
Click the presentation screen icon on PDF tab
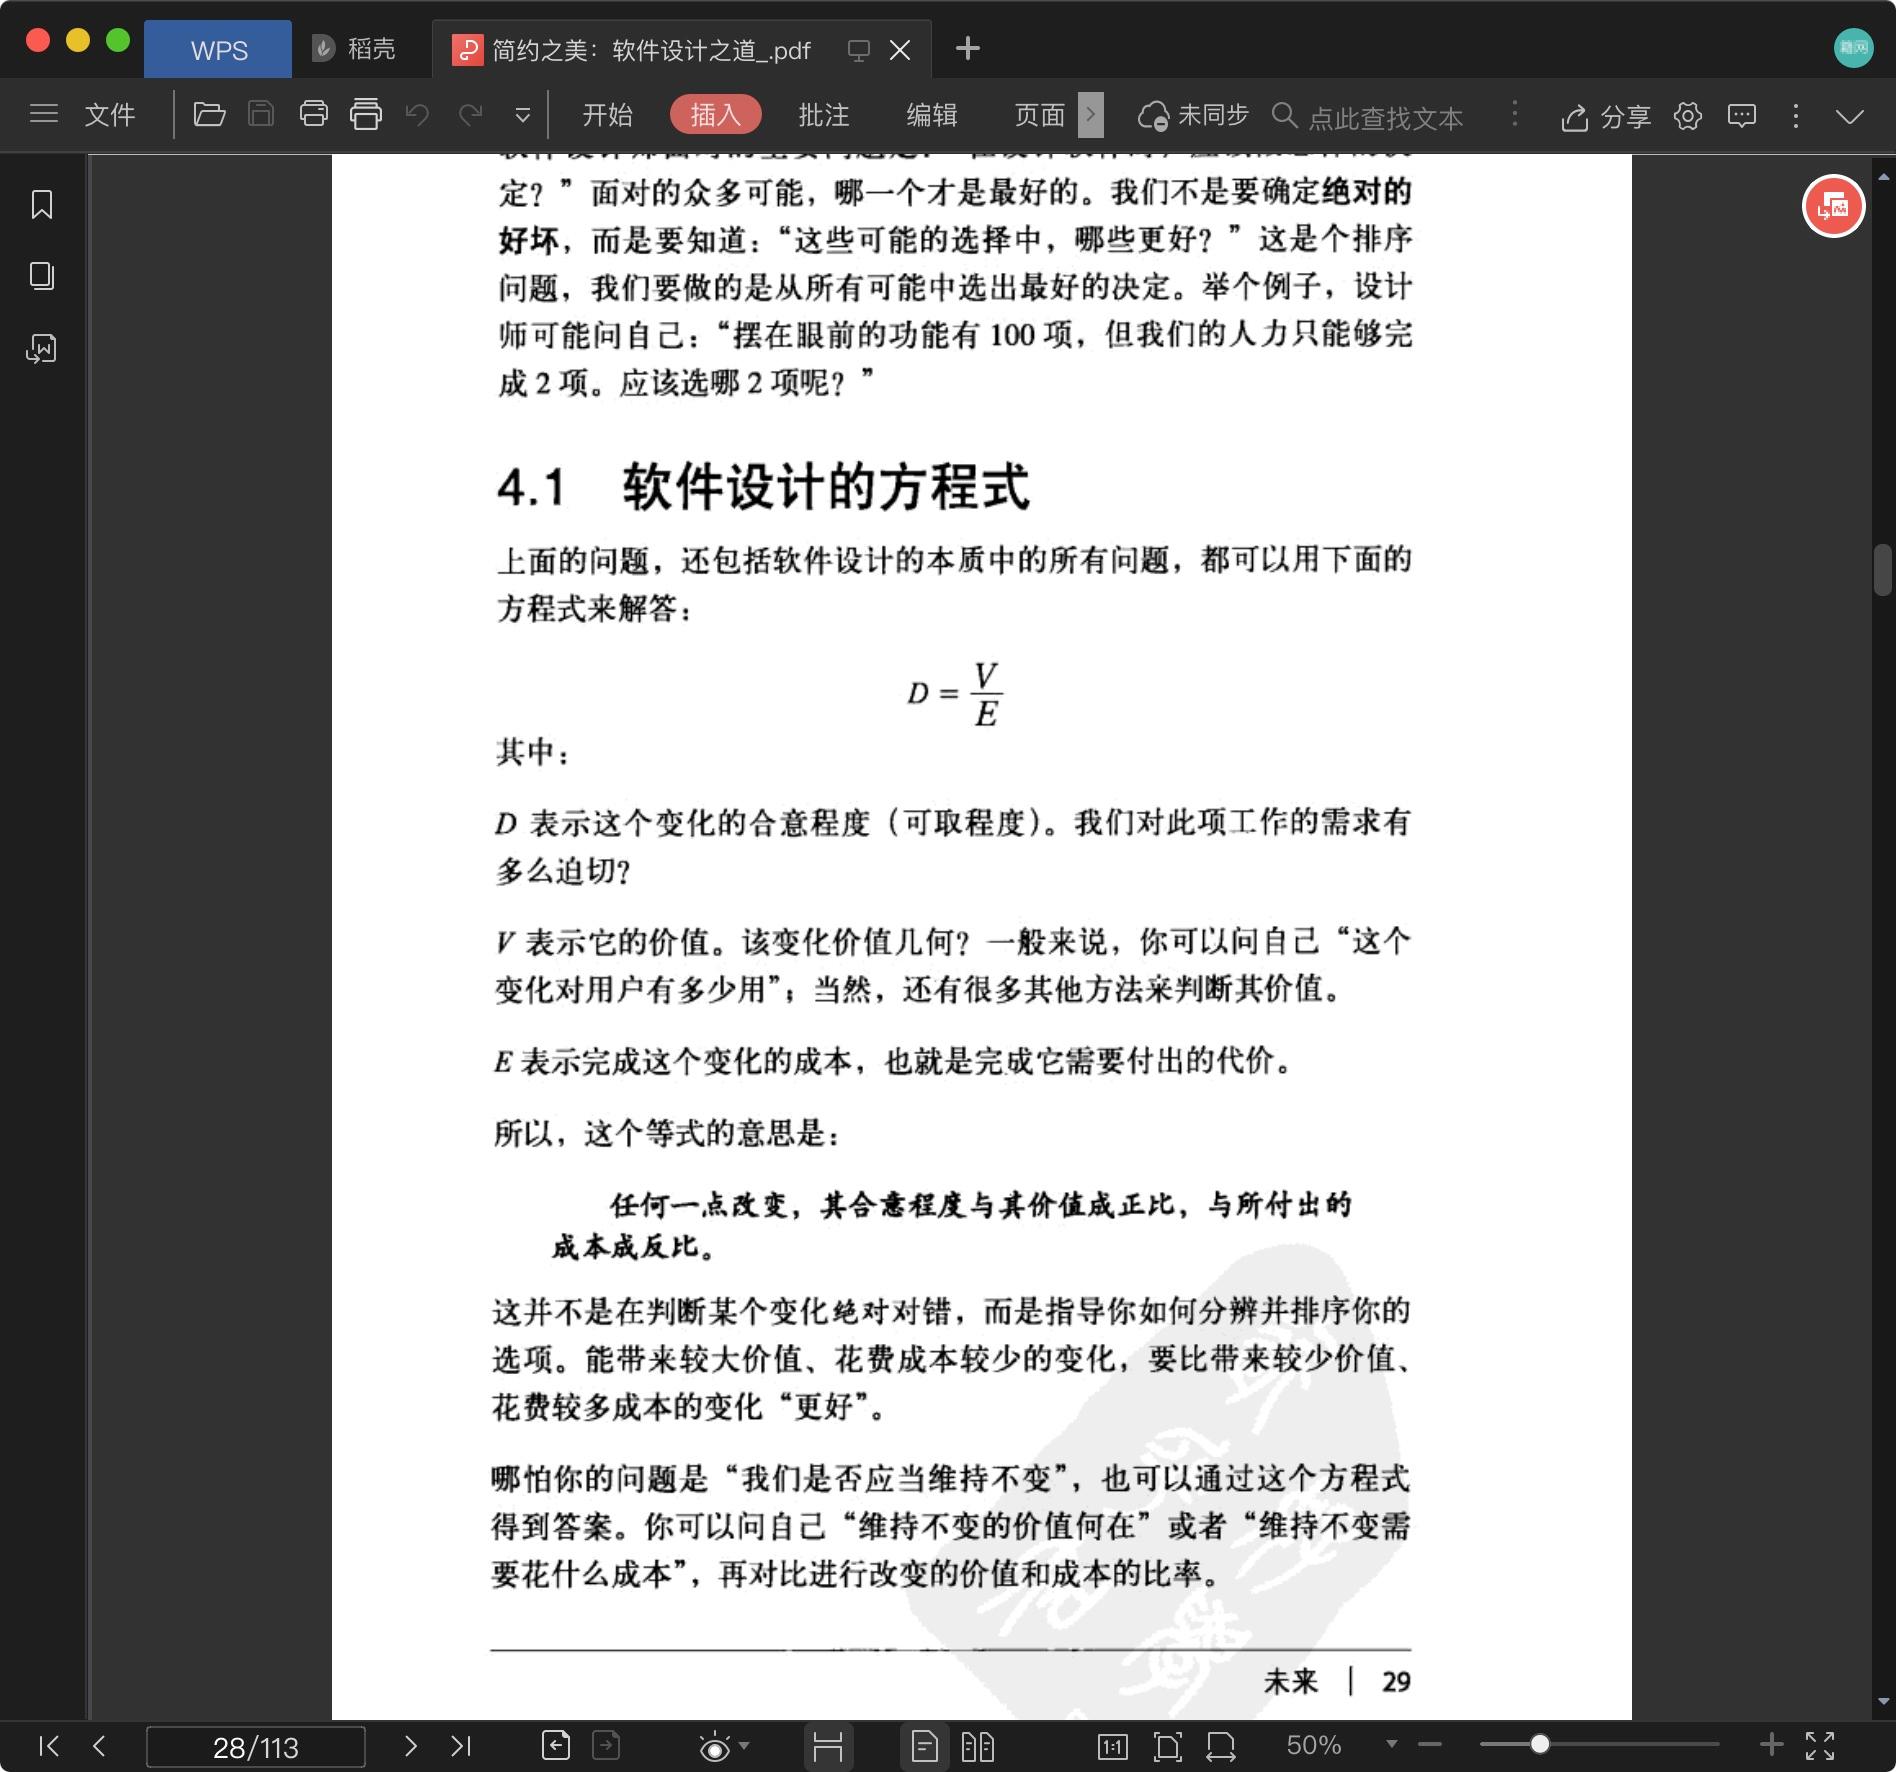(858, 50)
